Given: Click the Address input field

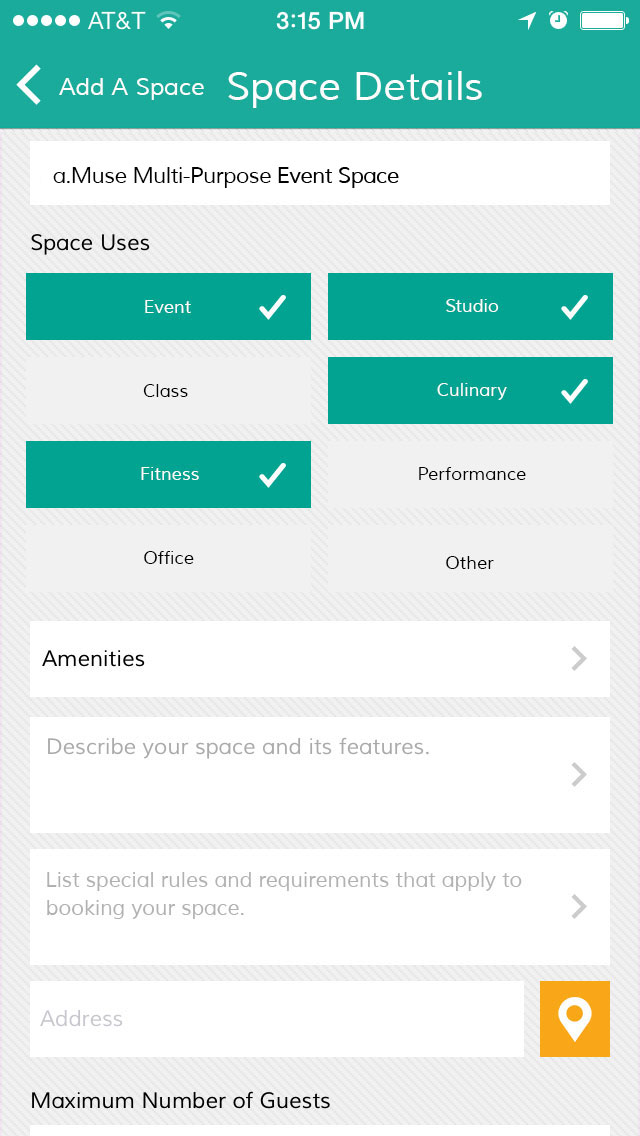Looking at the screenshot, I should tap(277, 1019).
